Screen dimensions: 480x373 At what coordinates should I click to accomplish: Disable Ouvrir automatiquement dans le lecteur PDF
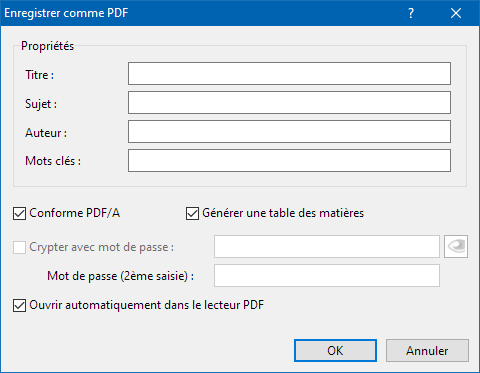pos(20,306)
